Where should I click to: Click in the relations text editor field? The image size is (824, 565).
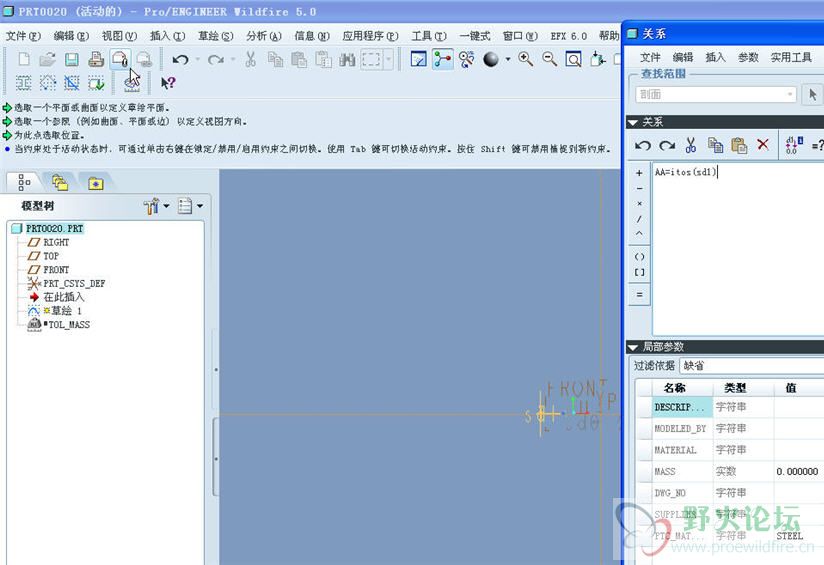click(738, 249)
